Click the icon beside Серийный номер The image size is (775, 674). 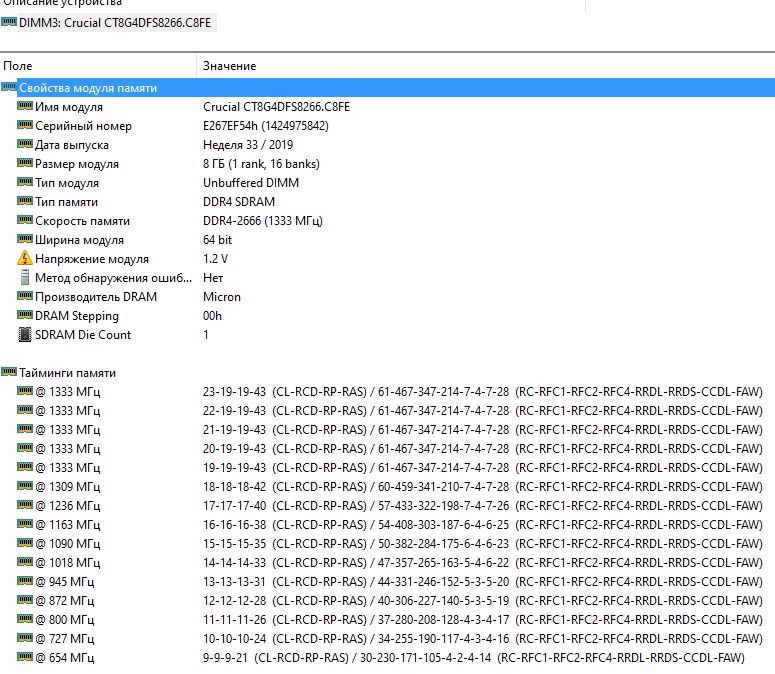[25, 125]
